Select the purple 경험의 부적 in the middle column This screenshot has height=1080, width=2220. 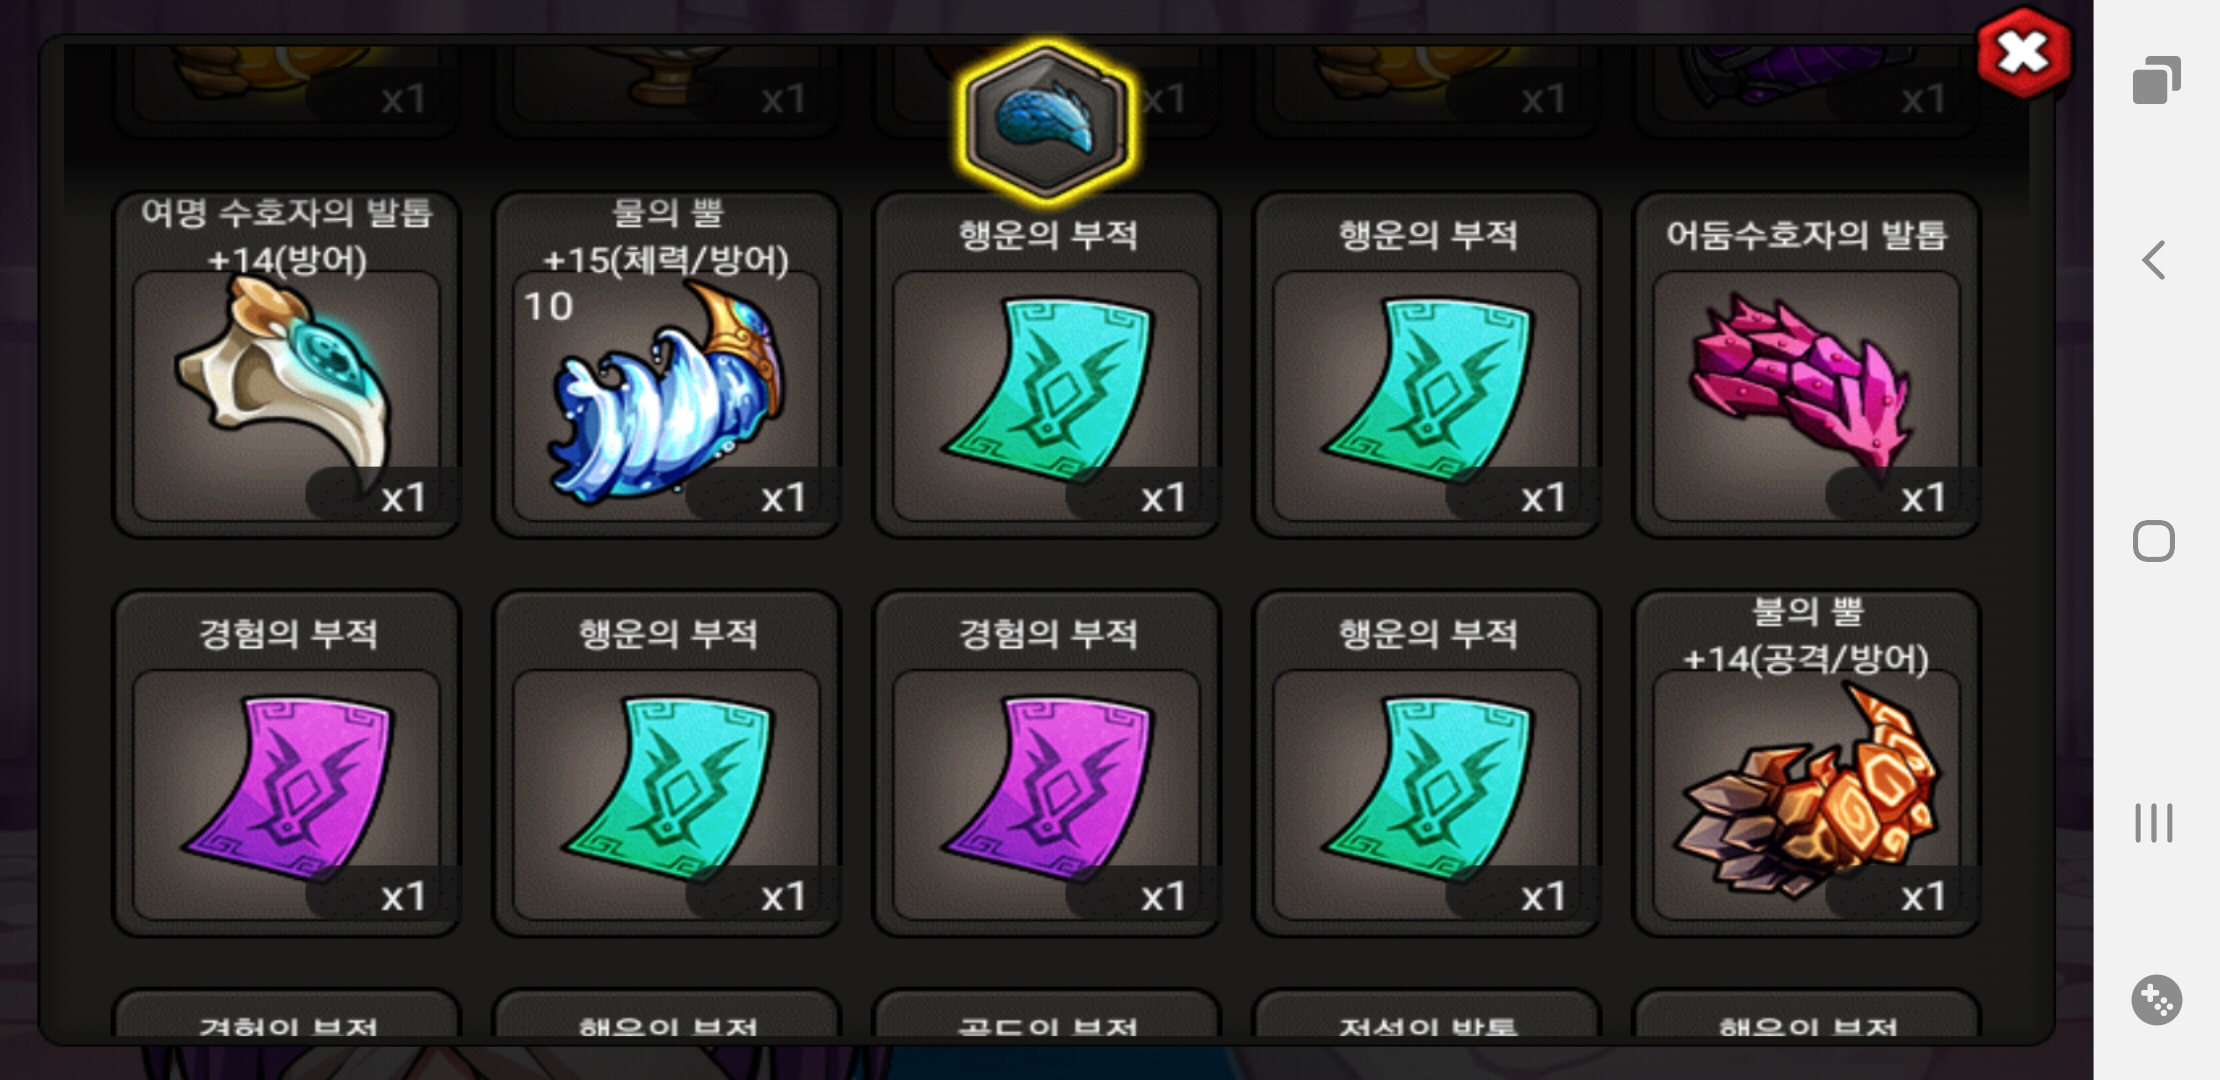1047,764
